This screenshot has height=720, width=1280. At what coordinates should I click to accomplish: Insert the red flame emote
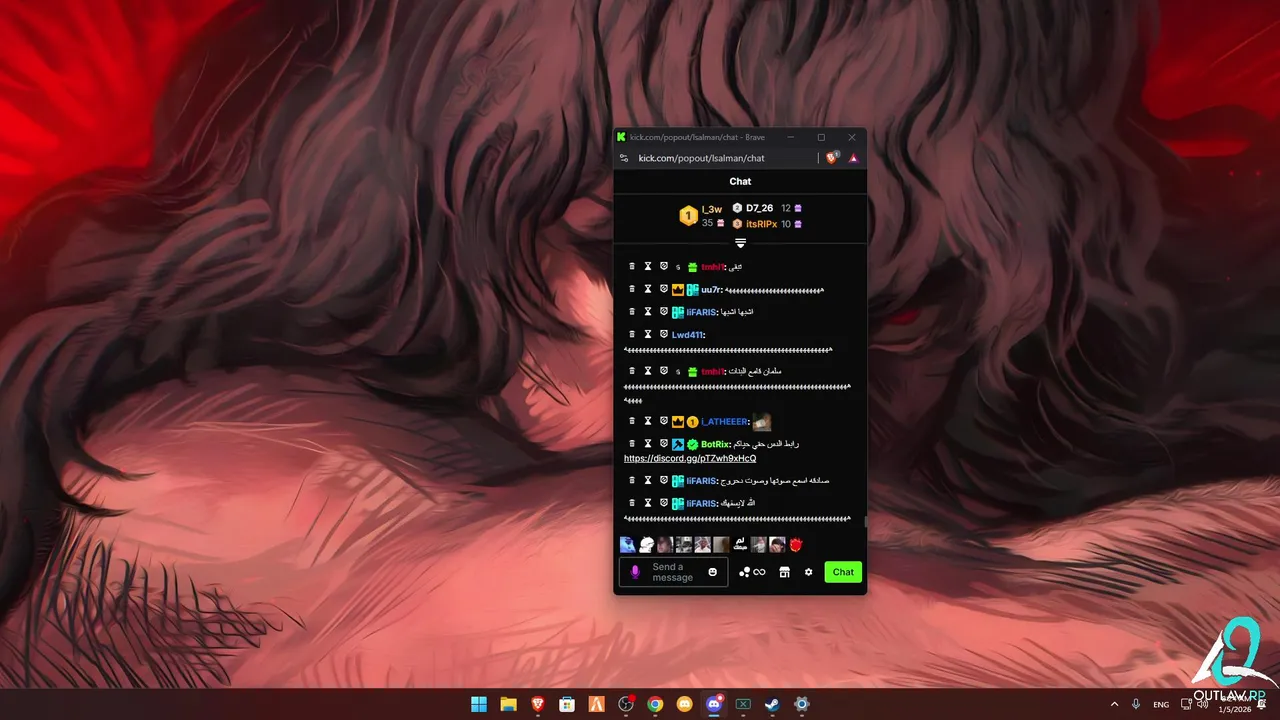[x=797, y=545]
